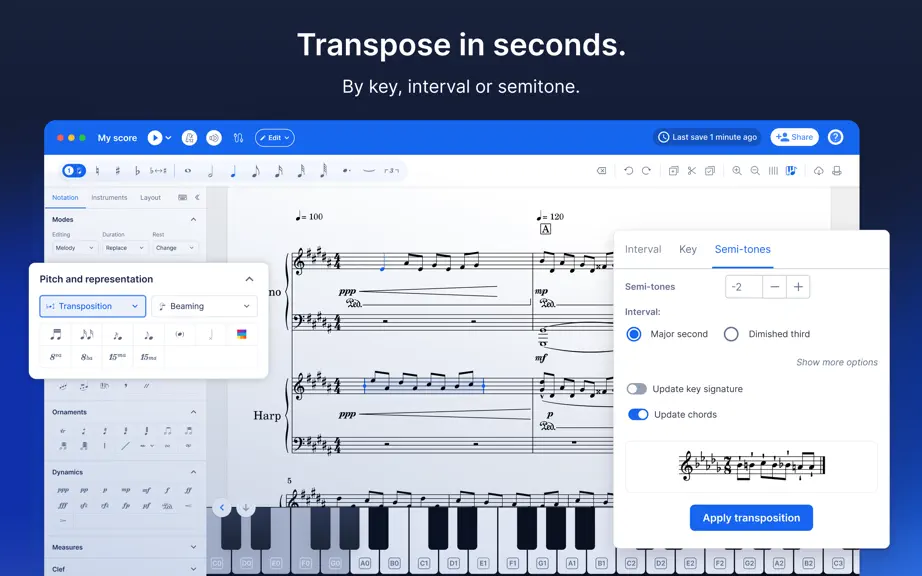The width and height of the screenshot is (922, 576).
Task: Select half note duration
Action: pyautogui.click(x=211, y=171)
